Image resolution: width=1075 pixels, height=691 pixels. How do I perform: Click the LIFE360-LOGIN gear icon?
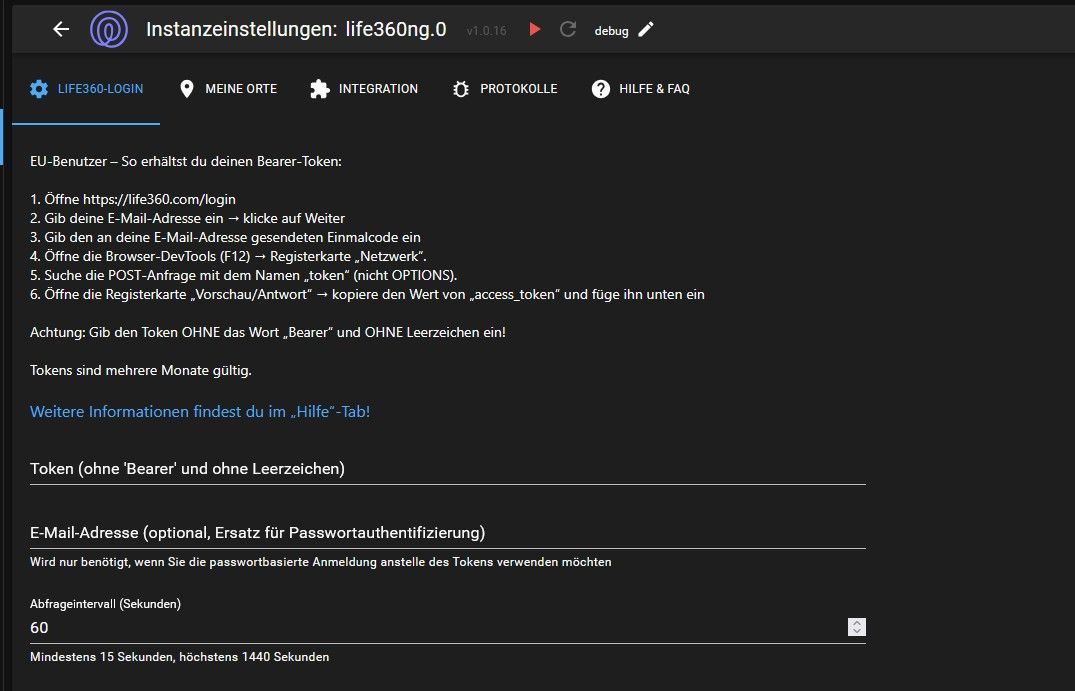pyautogui.click(x=39, y=88)
